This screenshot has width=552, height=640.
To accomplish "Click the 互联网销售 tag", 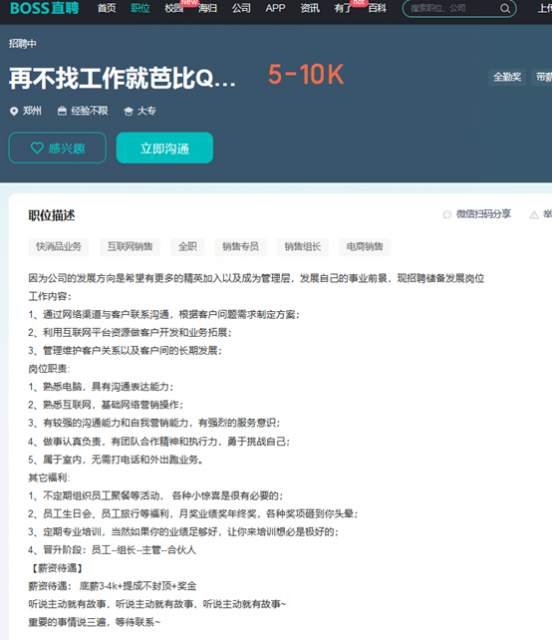I will coord(130,247).
